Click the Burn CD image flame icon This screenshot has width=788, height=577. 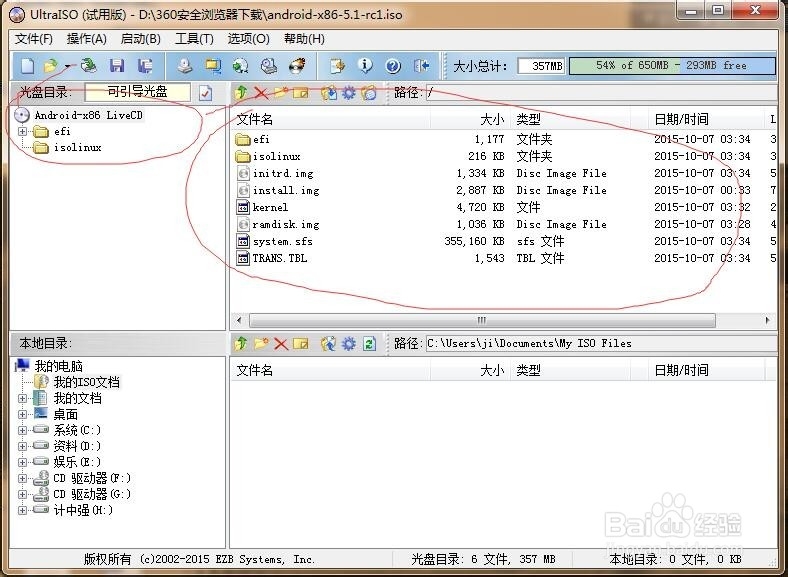tap(298, 66)
